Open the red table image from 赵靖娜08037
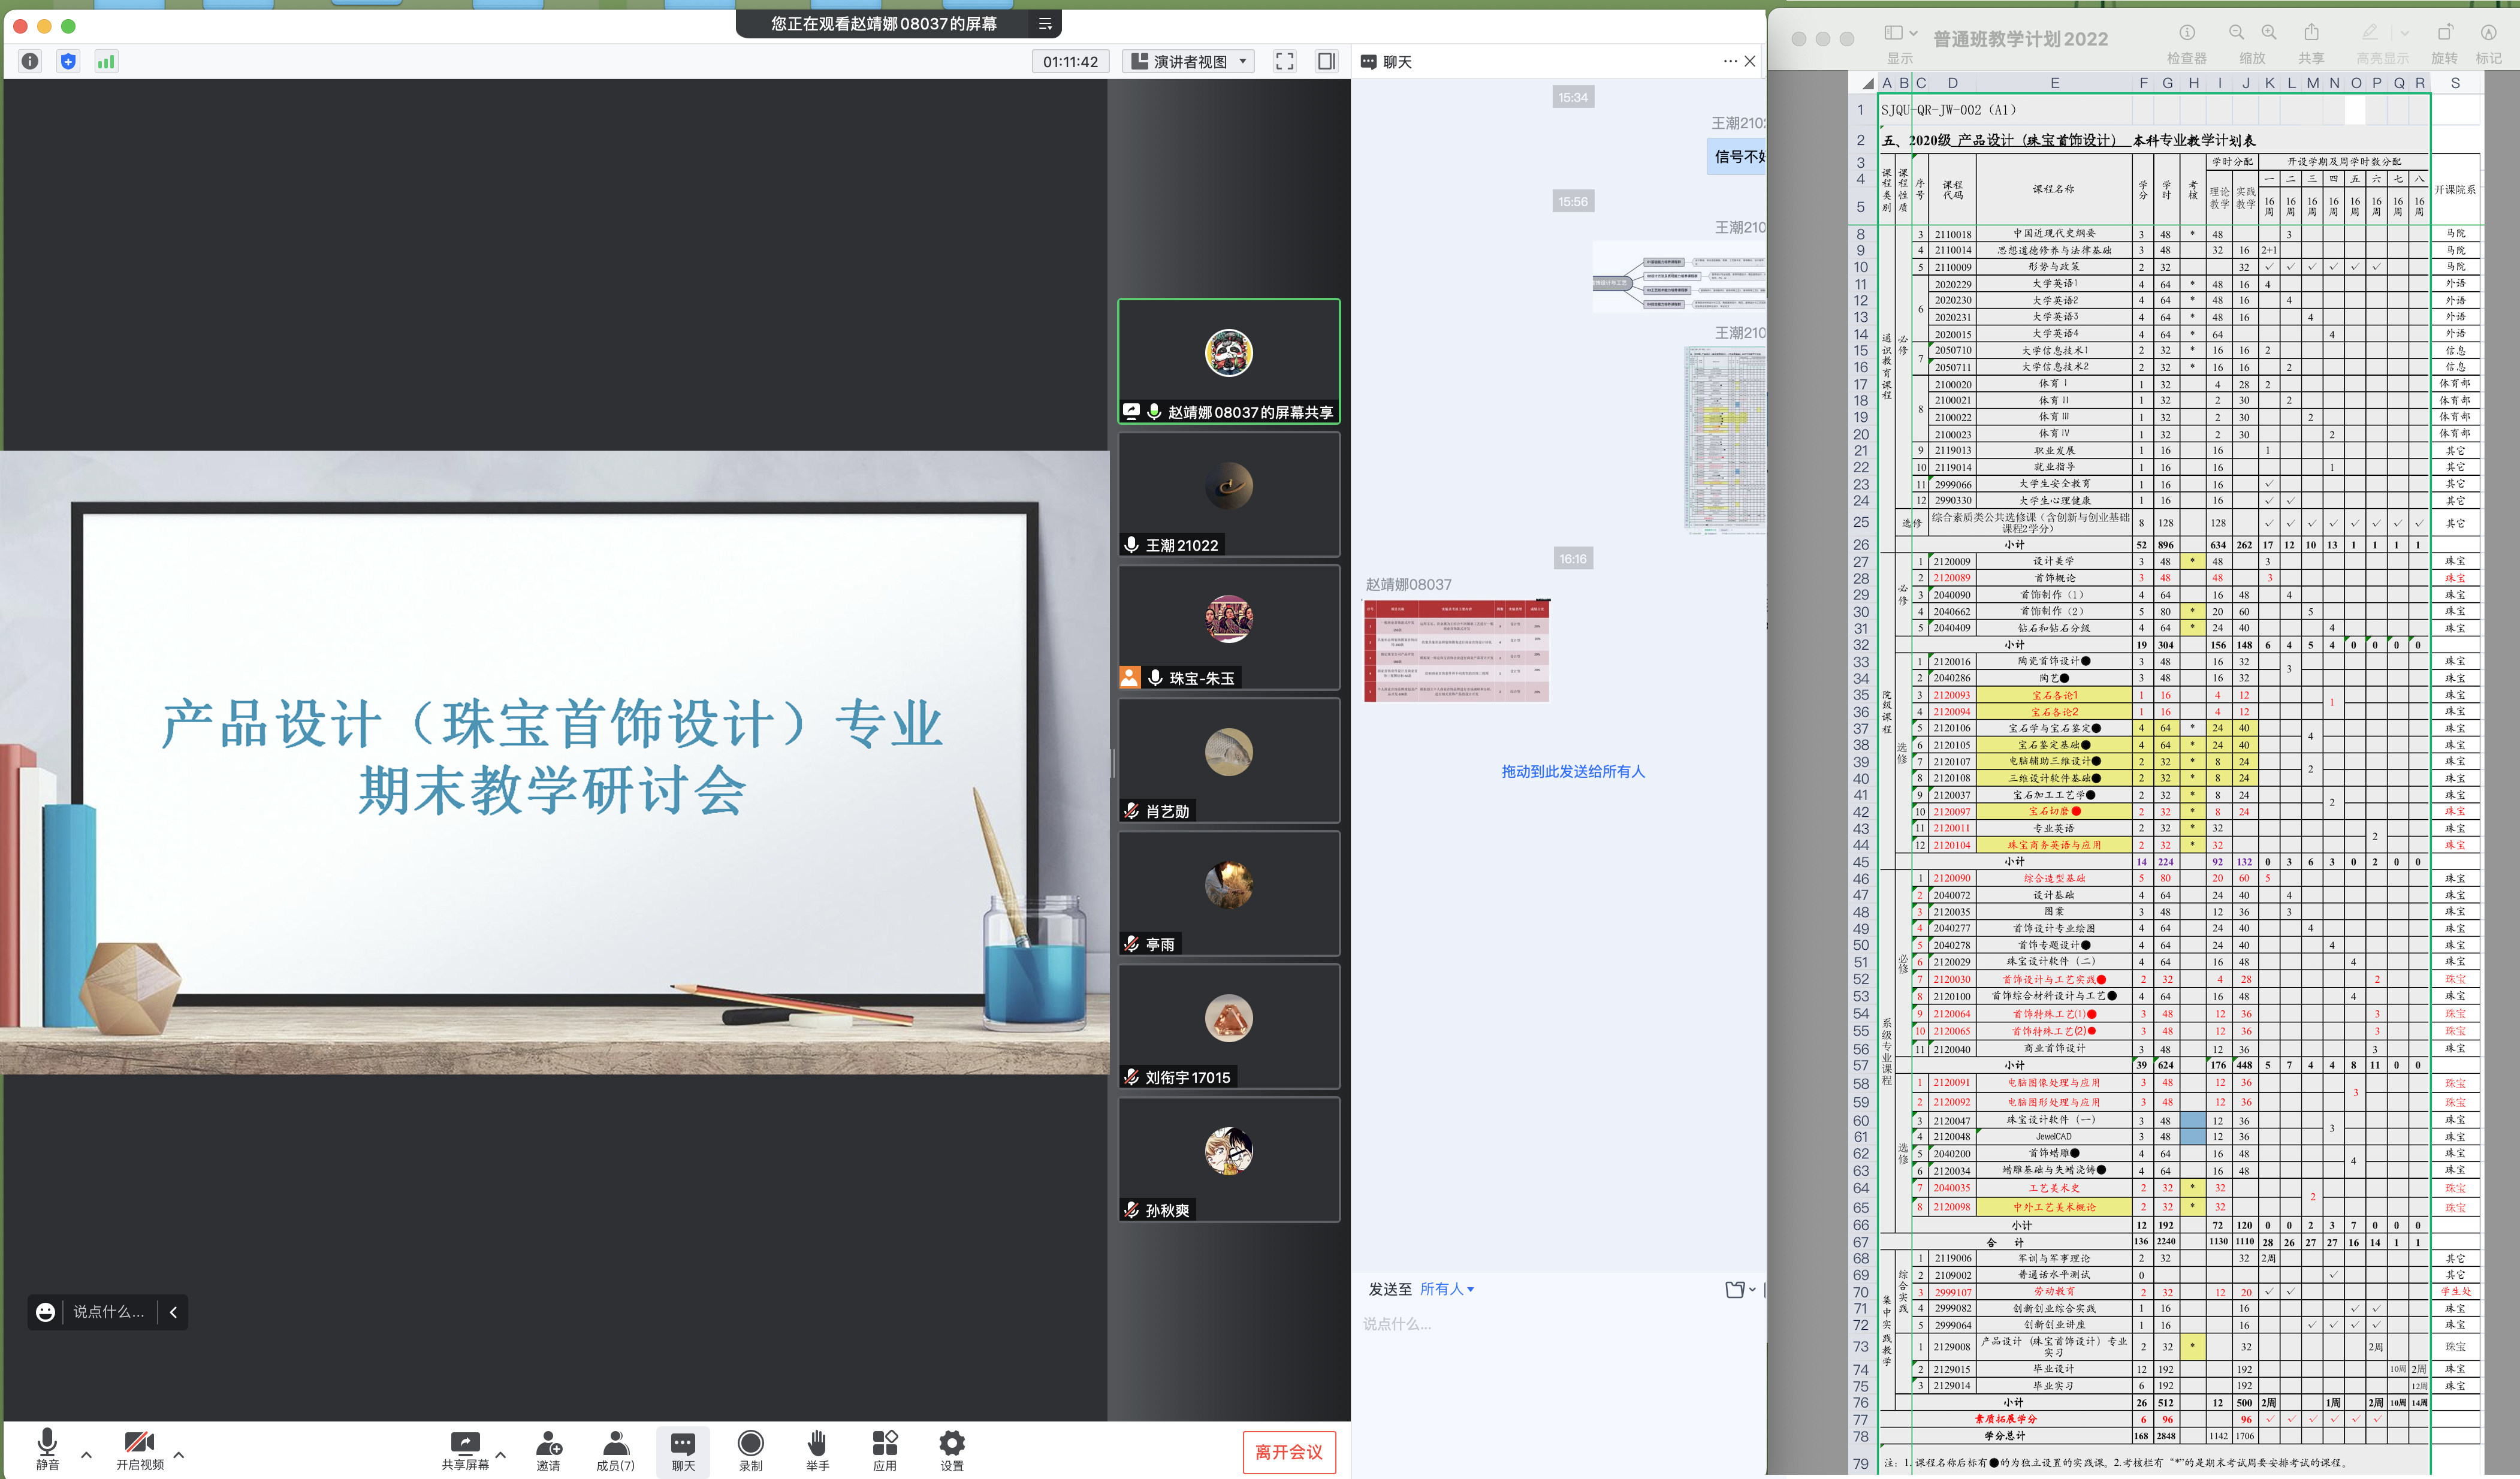The width and height of the screenshot is (2520, 1479). point(1457,650)
